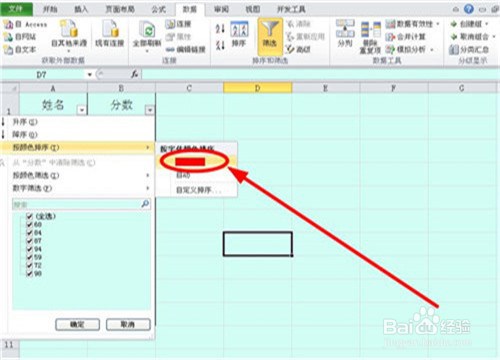Click the 确定 OK button
Viewport: 500px width, 360px height.
coord(77,324)
